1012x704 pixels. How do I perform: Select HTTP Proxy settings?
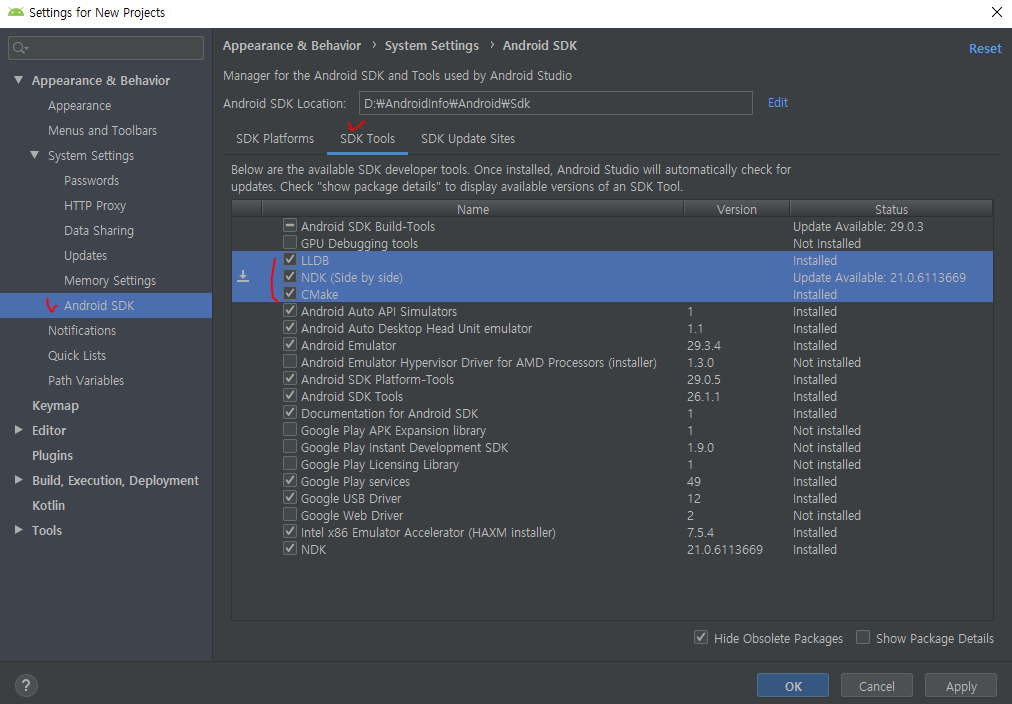[x=95, y=206]
